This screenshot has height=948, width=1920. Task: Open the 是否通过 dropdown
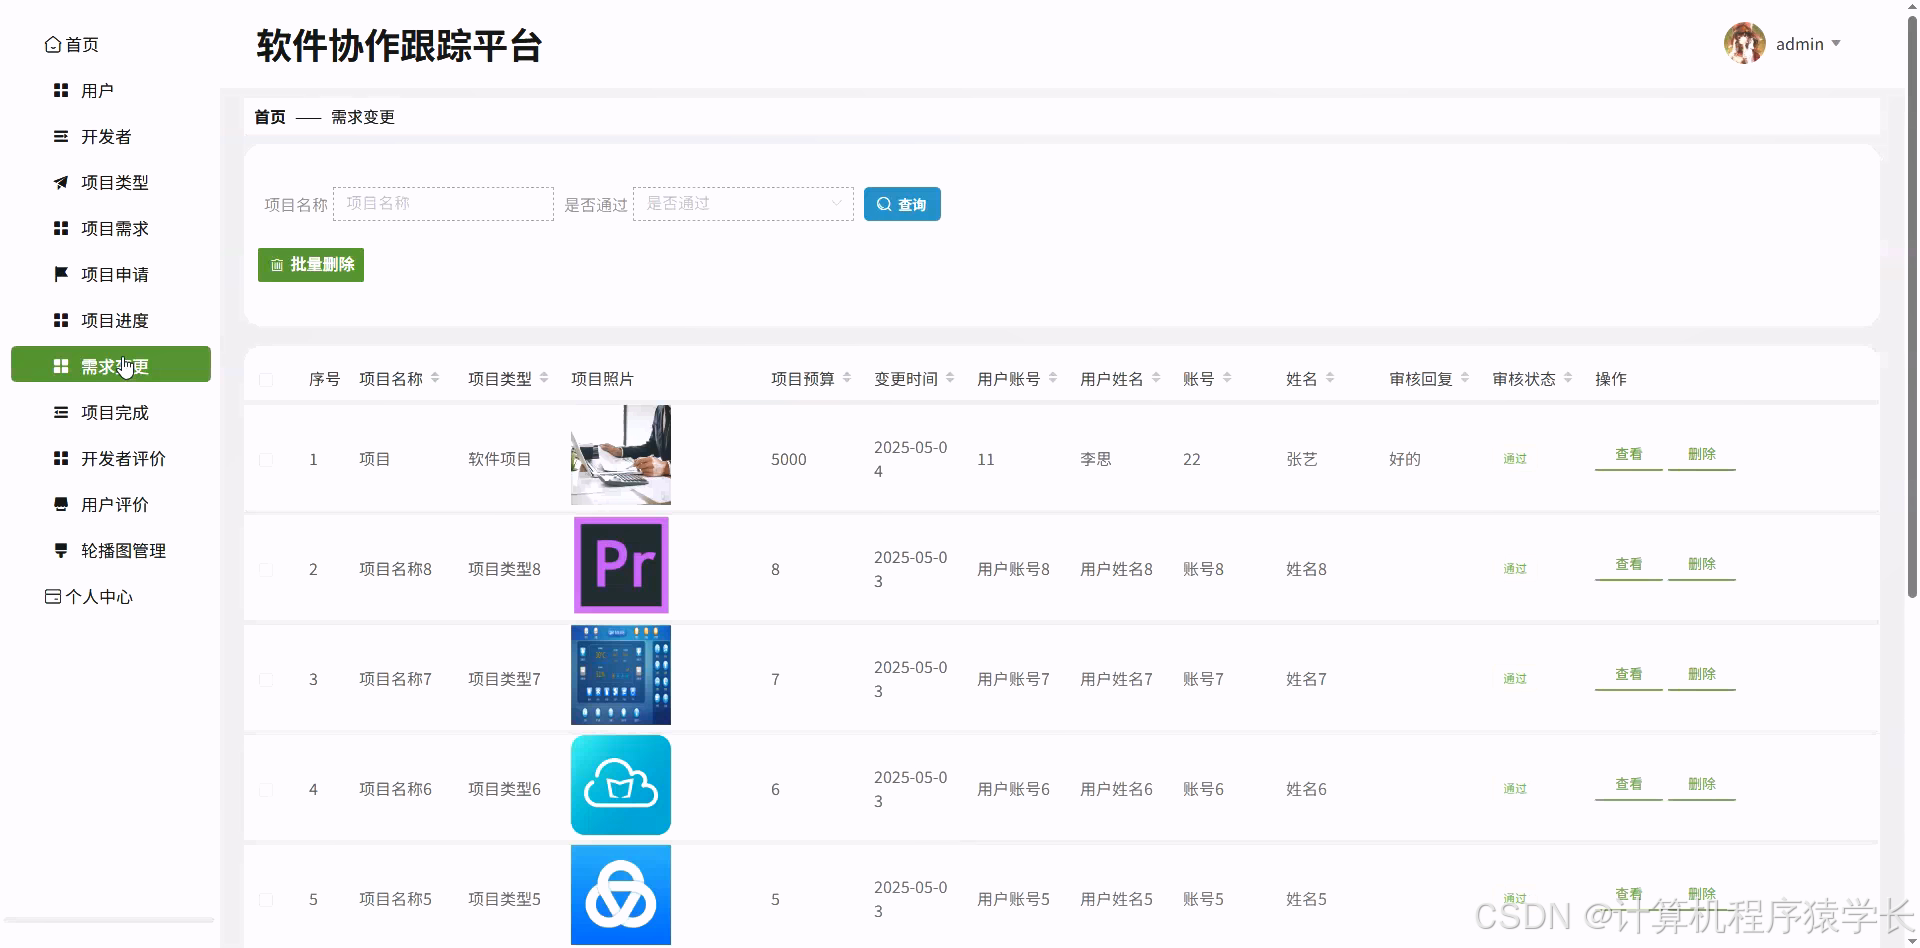pyautogui.click(x=743, y=203)
